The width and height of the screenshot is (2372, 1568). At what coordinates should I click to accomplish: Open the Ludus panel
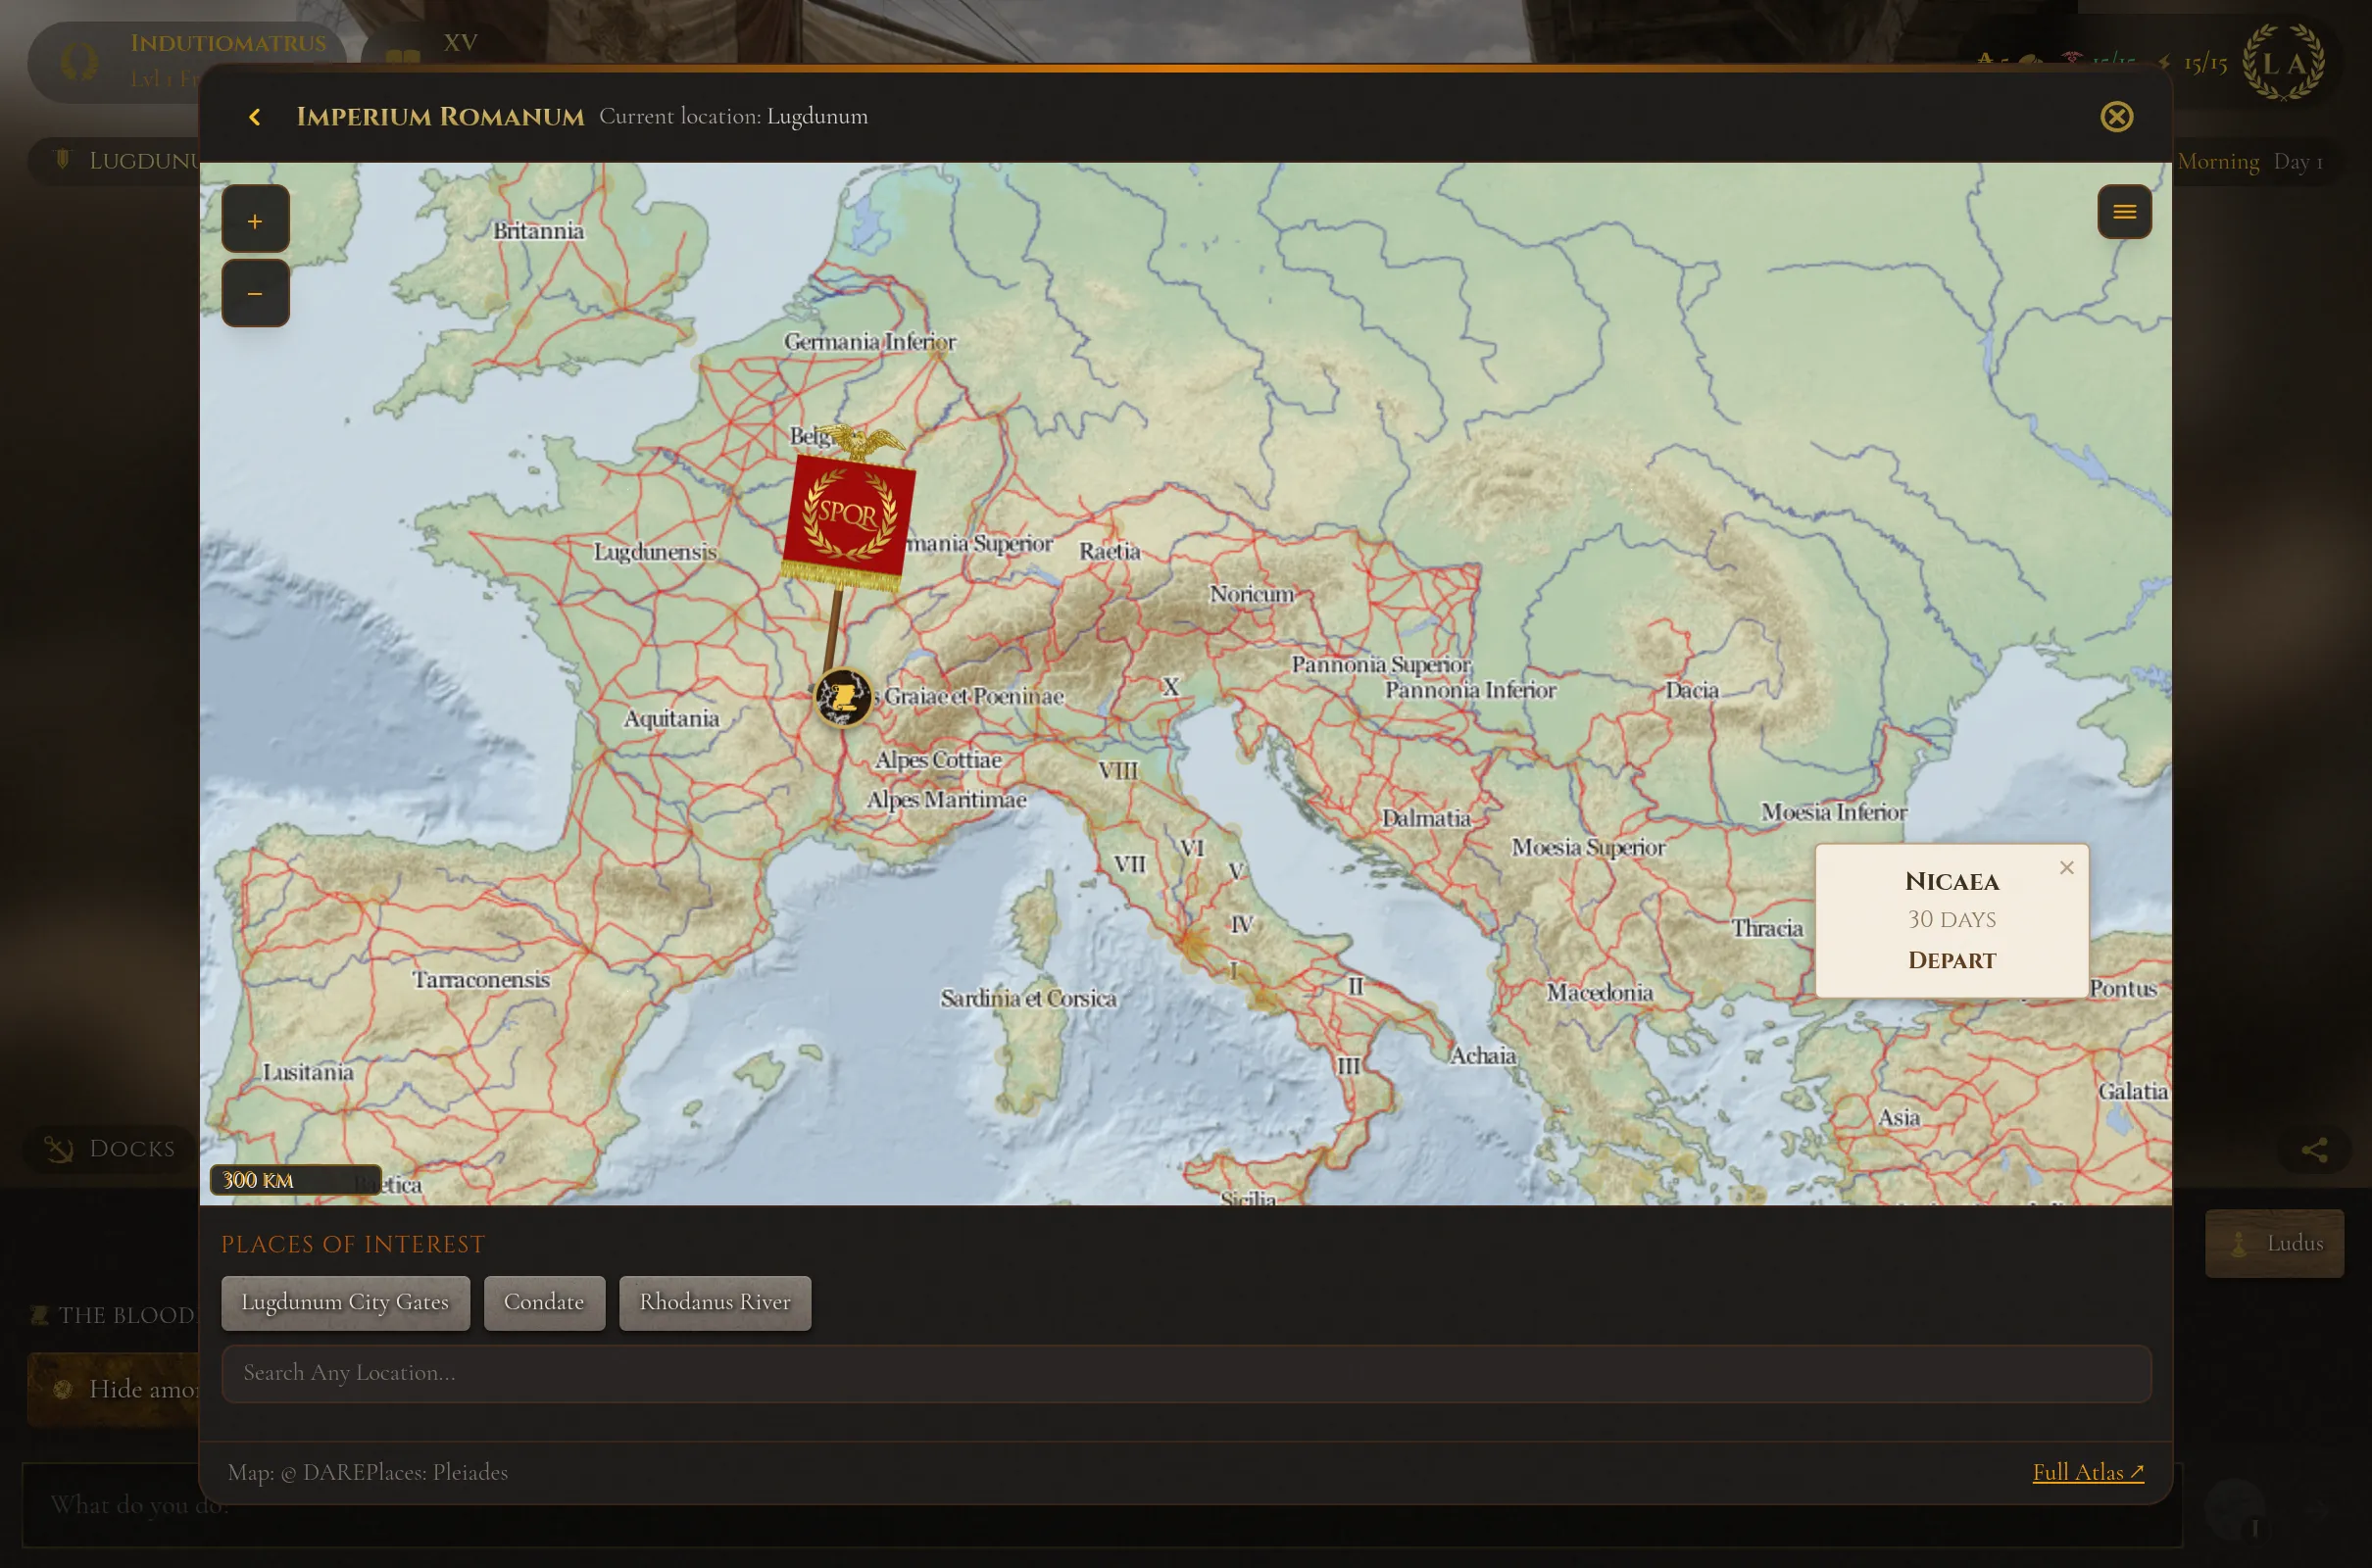pos(2274,1243)
